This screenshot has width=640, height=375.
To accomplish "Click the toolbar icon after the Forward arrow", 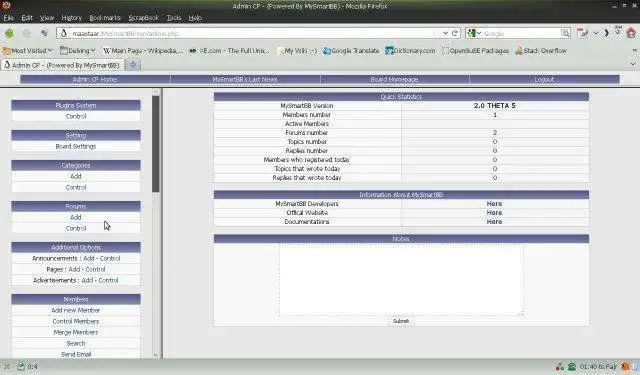I will [x=44, y=33].
